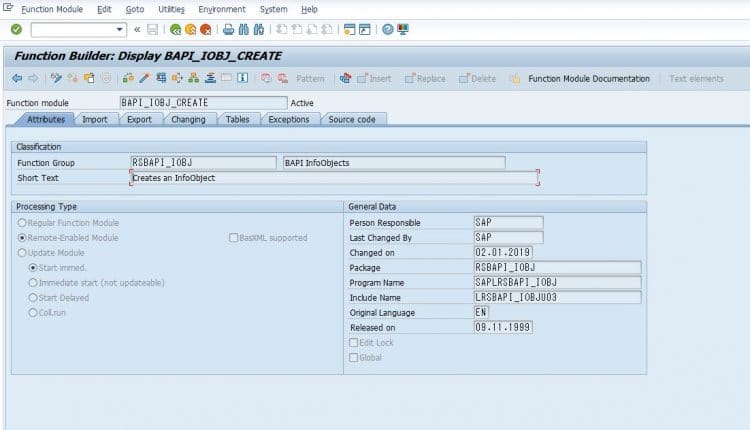Select Update Module radio button
The image size is (750, 430).
point(22,253)
